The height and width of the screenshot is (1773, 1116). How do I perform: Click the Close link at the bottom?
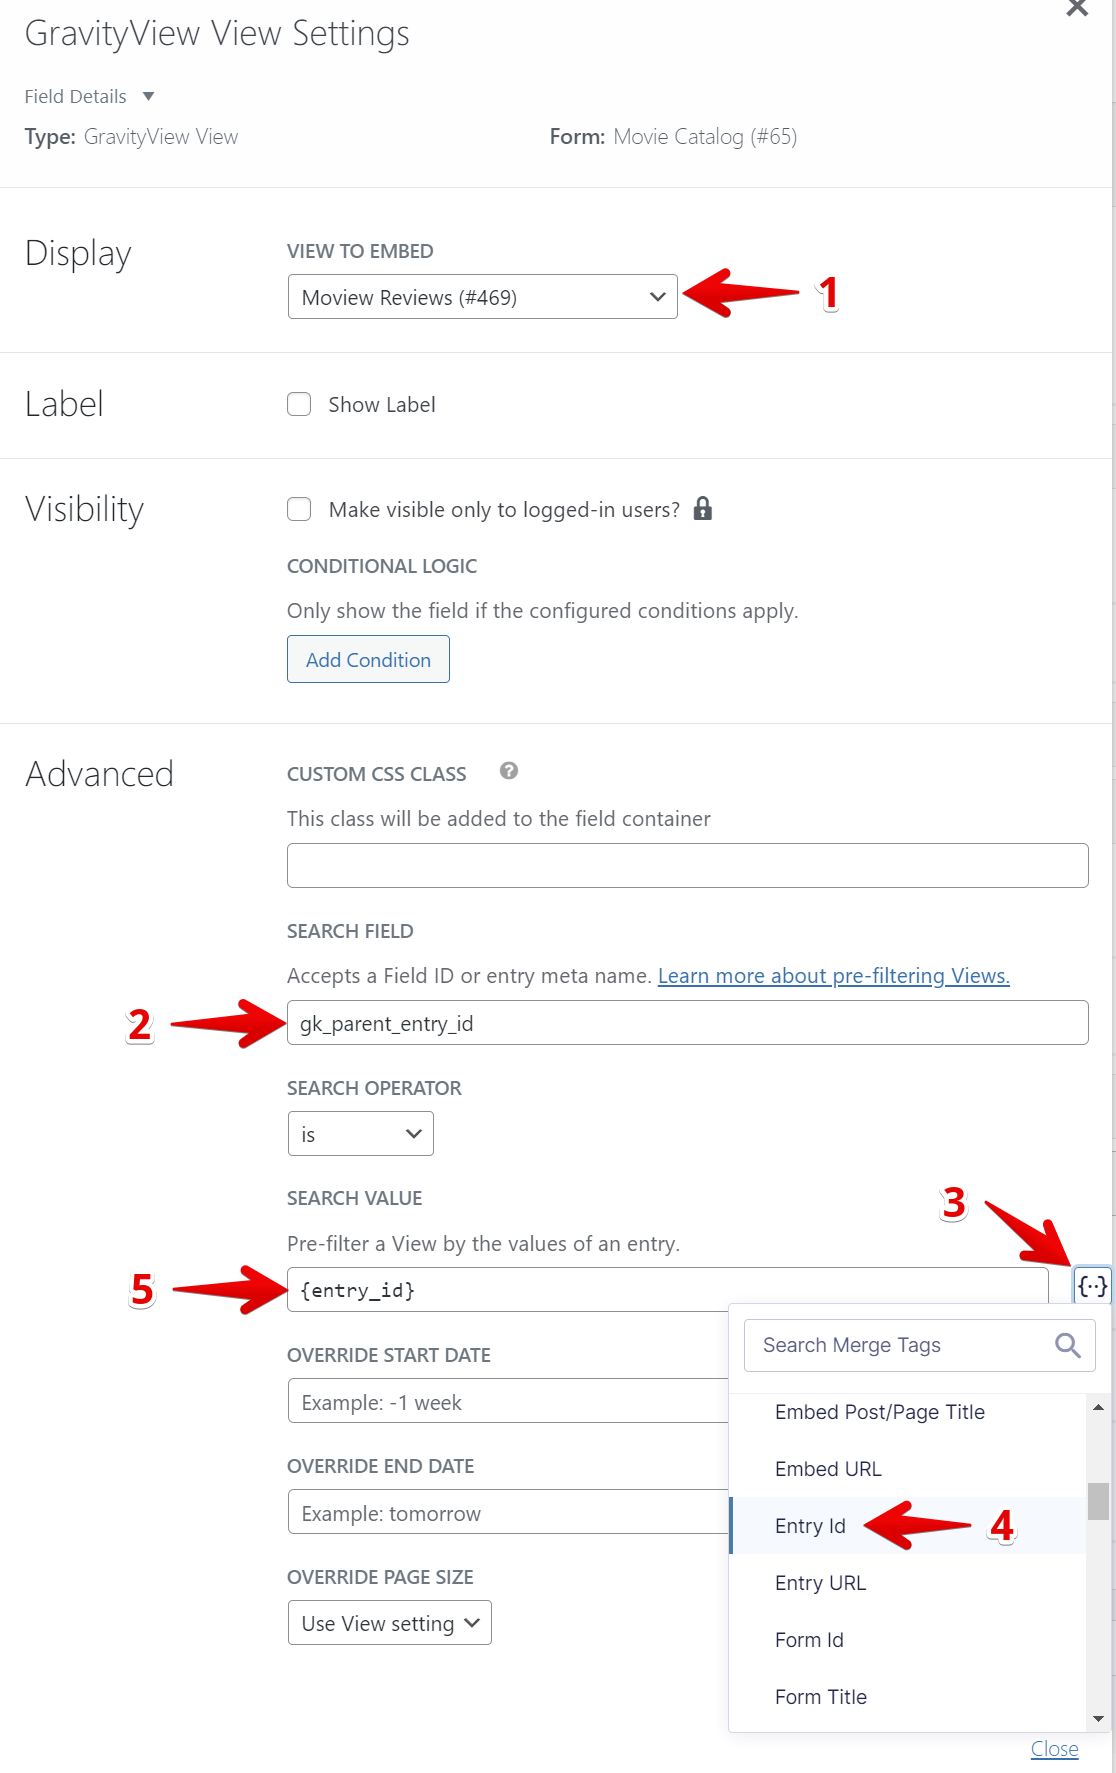pyautogui.click(x=1054, y=1749)
